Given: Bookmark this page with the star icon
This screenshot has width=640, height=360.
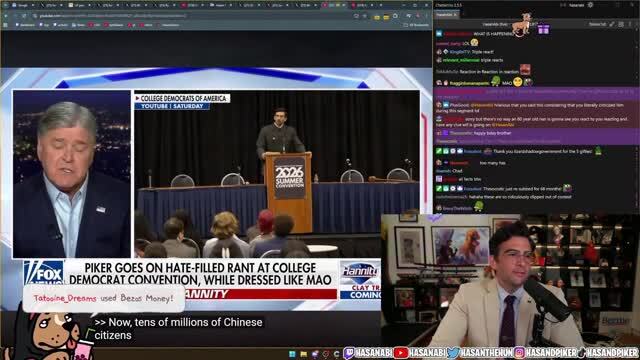Looking at the screenshot, I should (365, 16).
